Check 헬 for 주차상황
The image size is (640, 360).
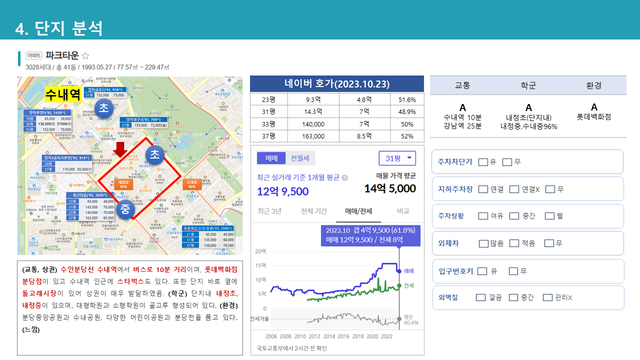(550, 216)
